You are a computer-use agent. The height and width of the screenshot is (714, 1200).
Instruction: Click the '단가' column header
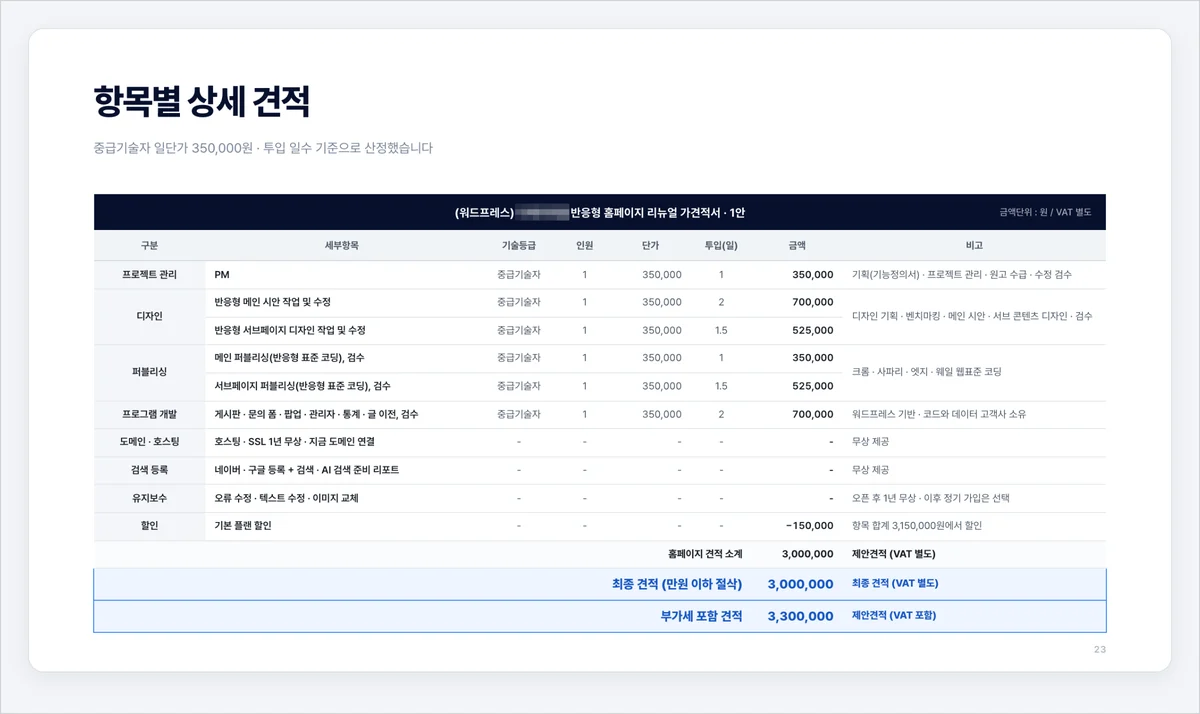coord(650,246)
